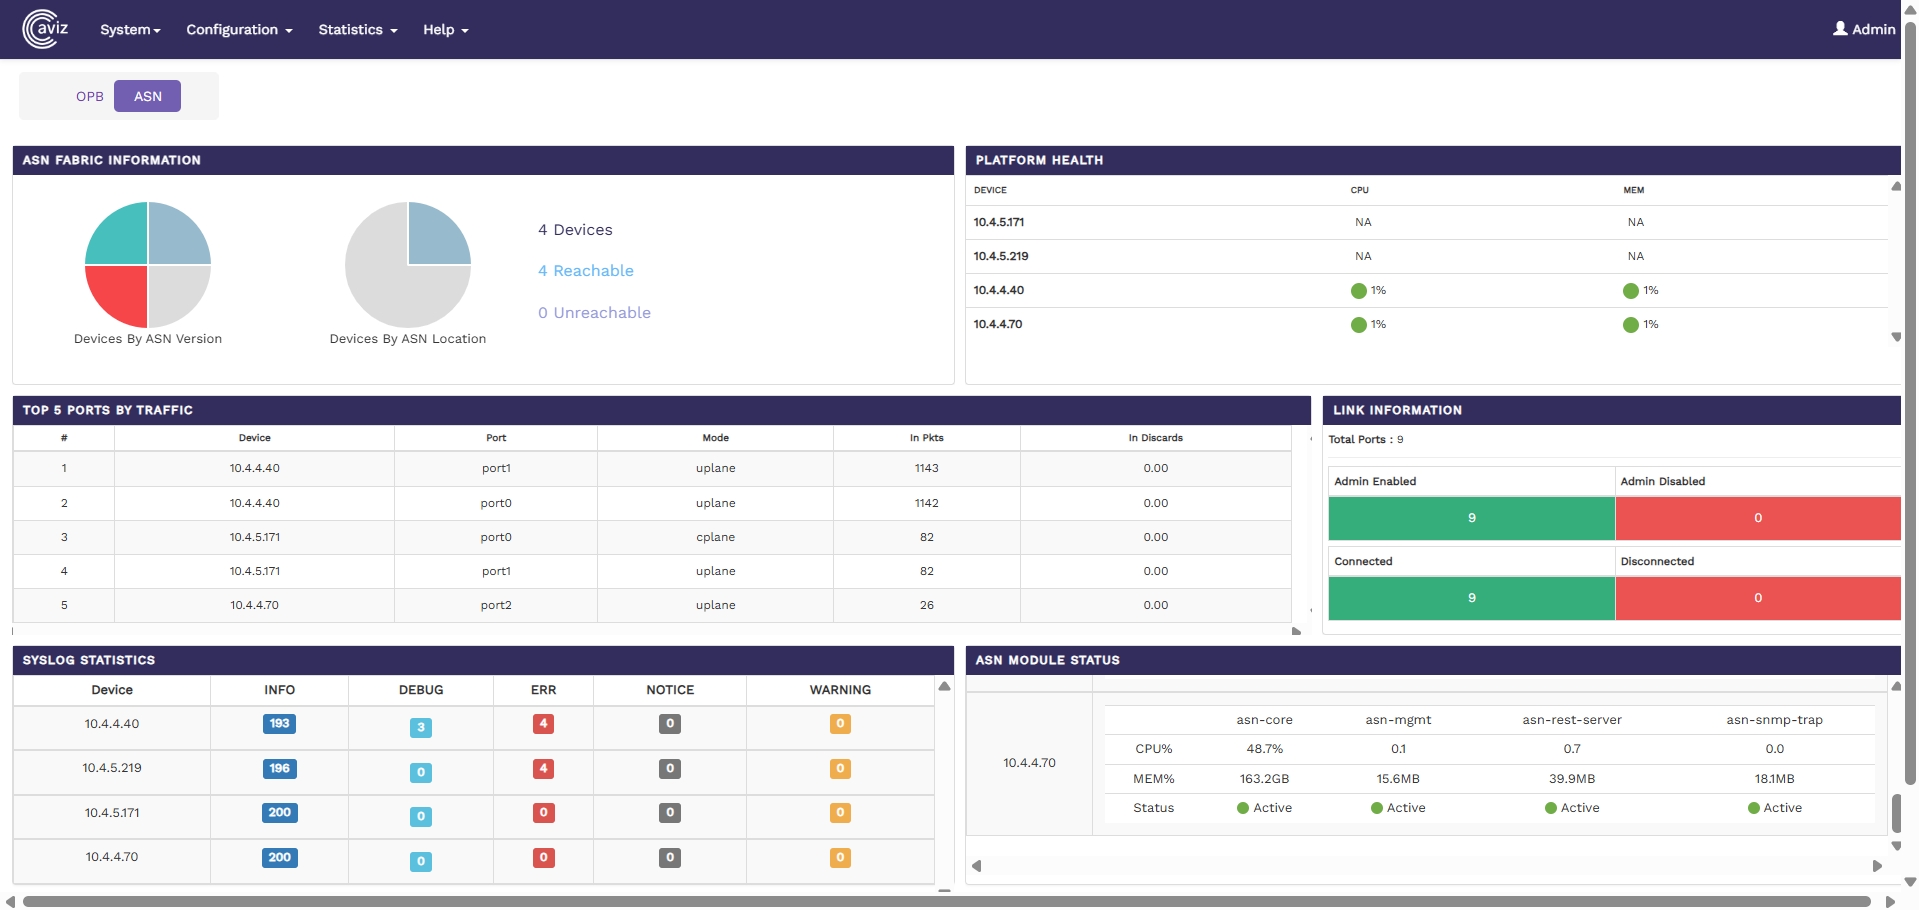1919x910 pixels.
Task: Click ERR badge 4 for 10.4.5.219
Action: [543, 769]
